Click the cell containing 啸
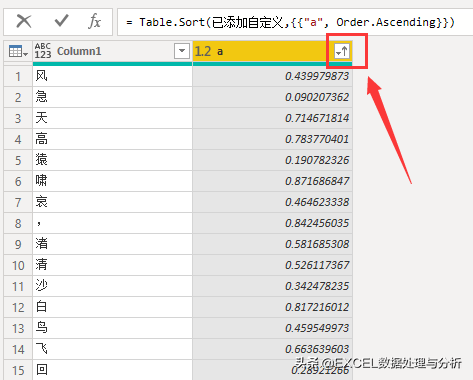The image size is (473, 380). tap(112, 181)
